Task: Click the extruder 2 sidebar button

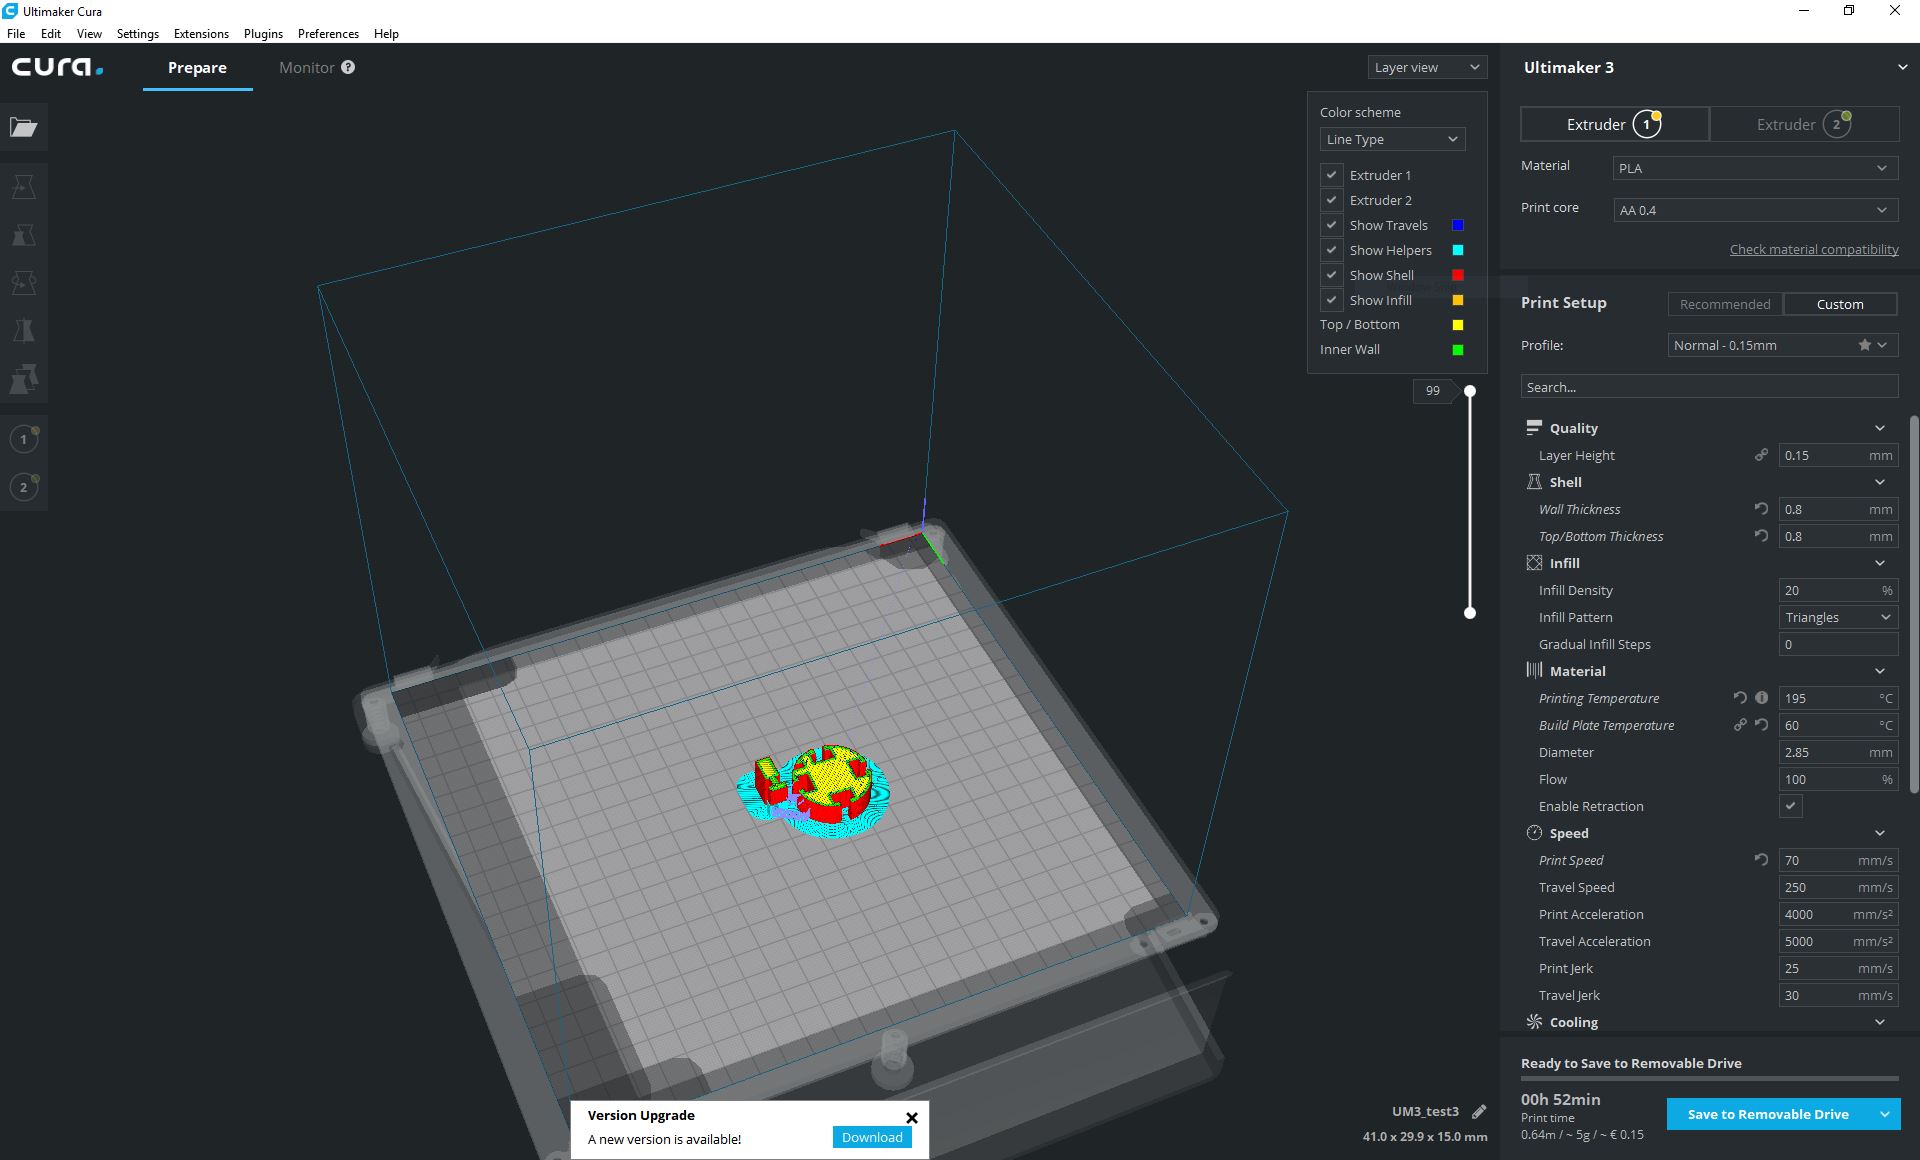Action: (x=24, y=487)
